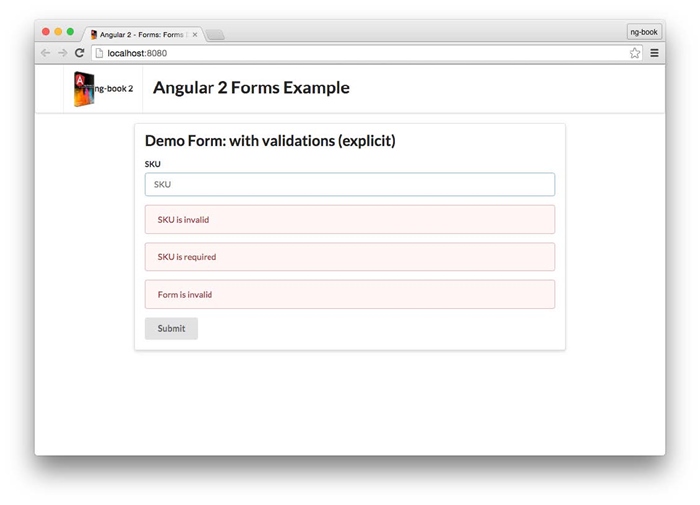
Task: Reload the current page
Action: tap(79, 53)
